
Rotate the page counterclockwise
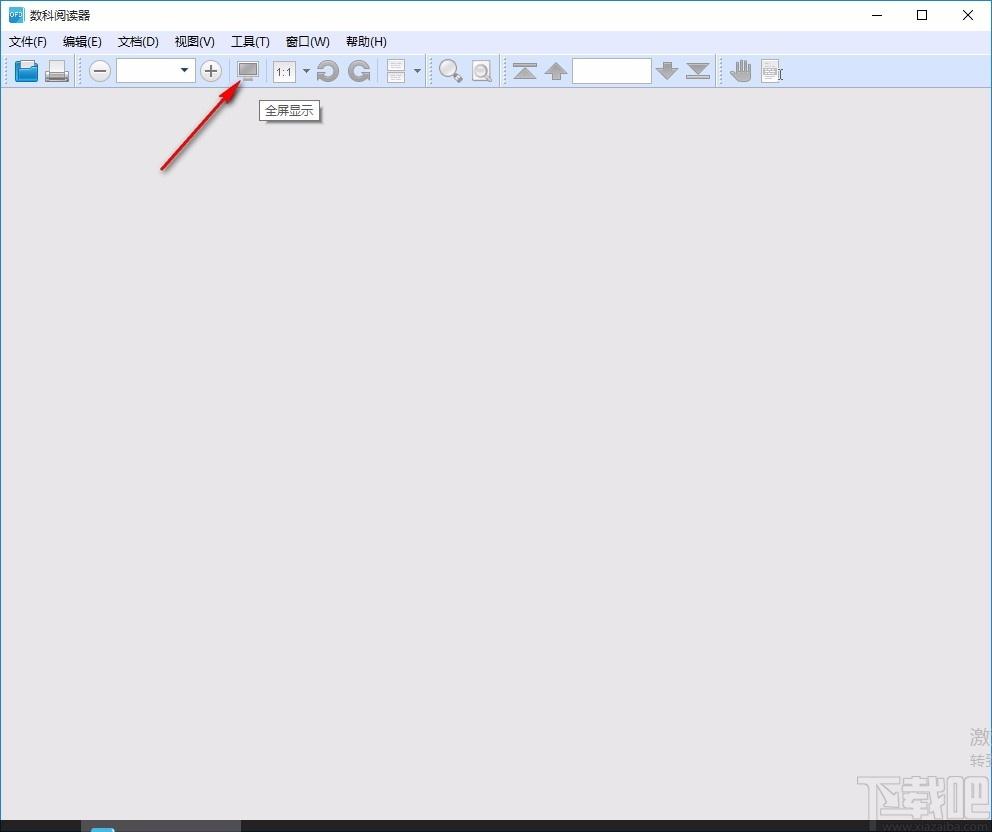pos(327,71)
